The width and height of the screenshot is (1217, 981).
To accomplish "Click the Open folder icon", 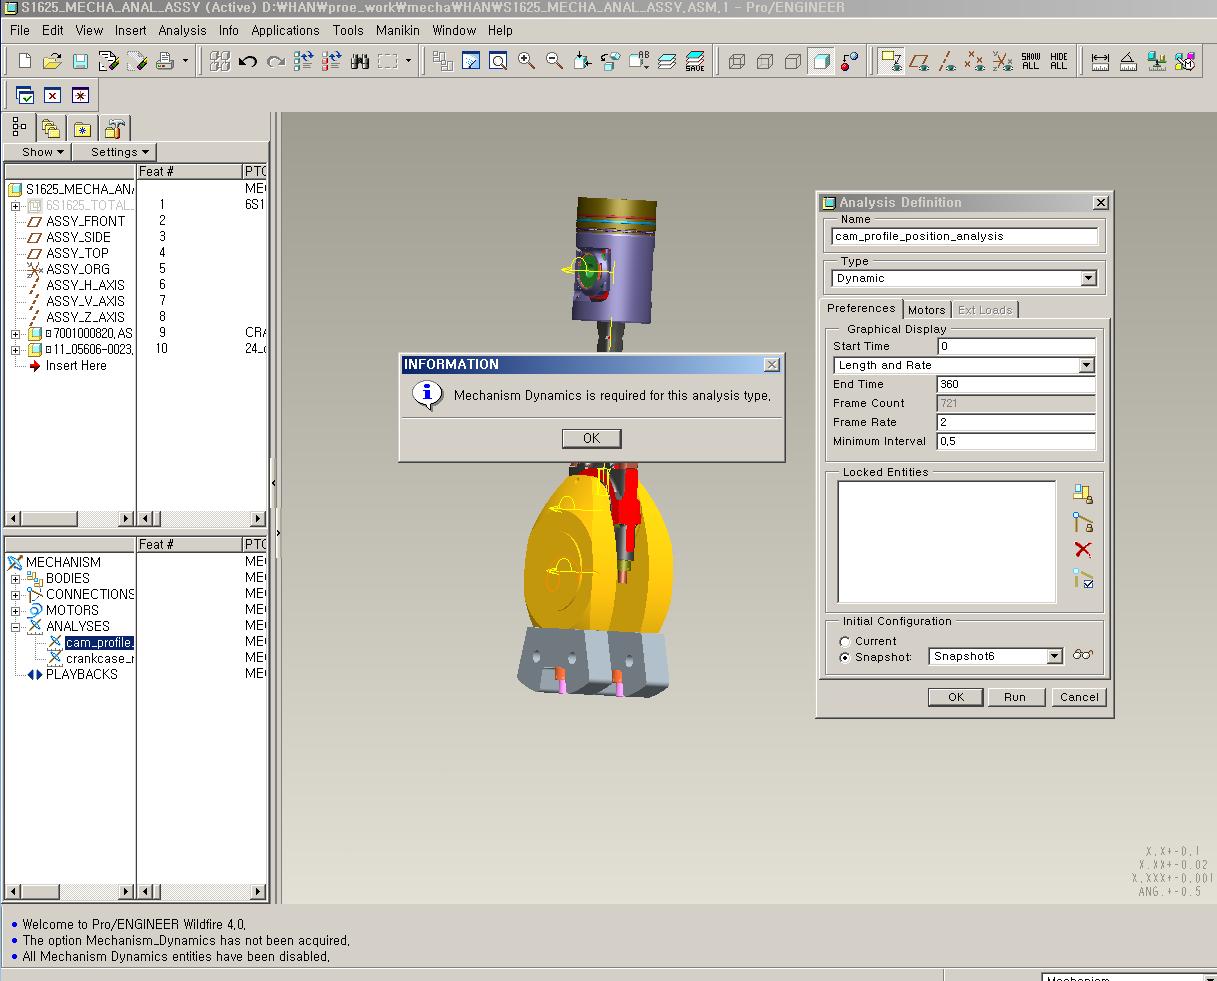I will tap(52, 62).
